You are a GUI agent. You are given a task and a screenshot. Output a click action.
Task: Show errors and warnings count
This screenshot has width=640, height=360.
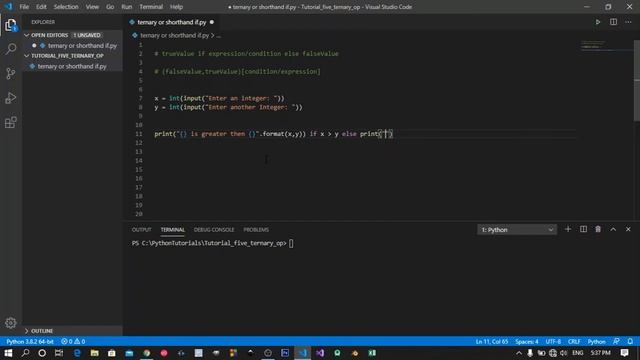73,341
